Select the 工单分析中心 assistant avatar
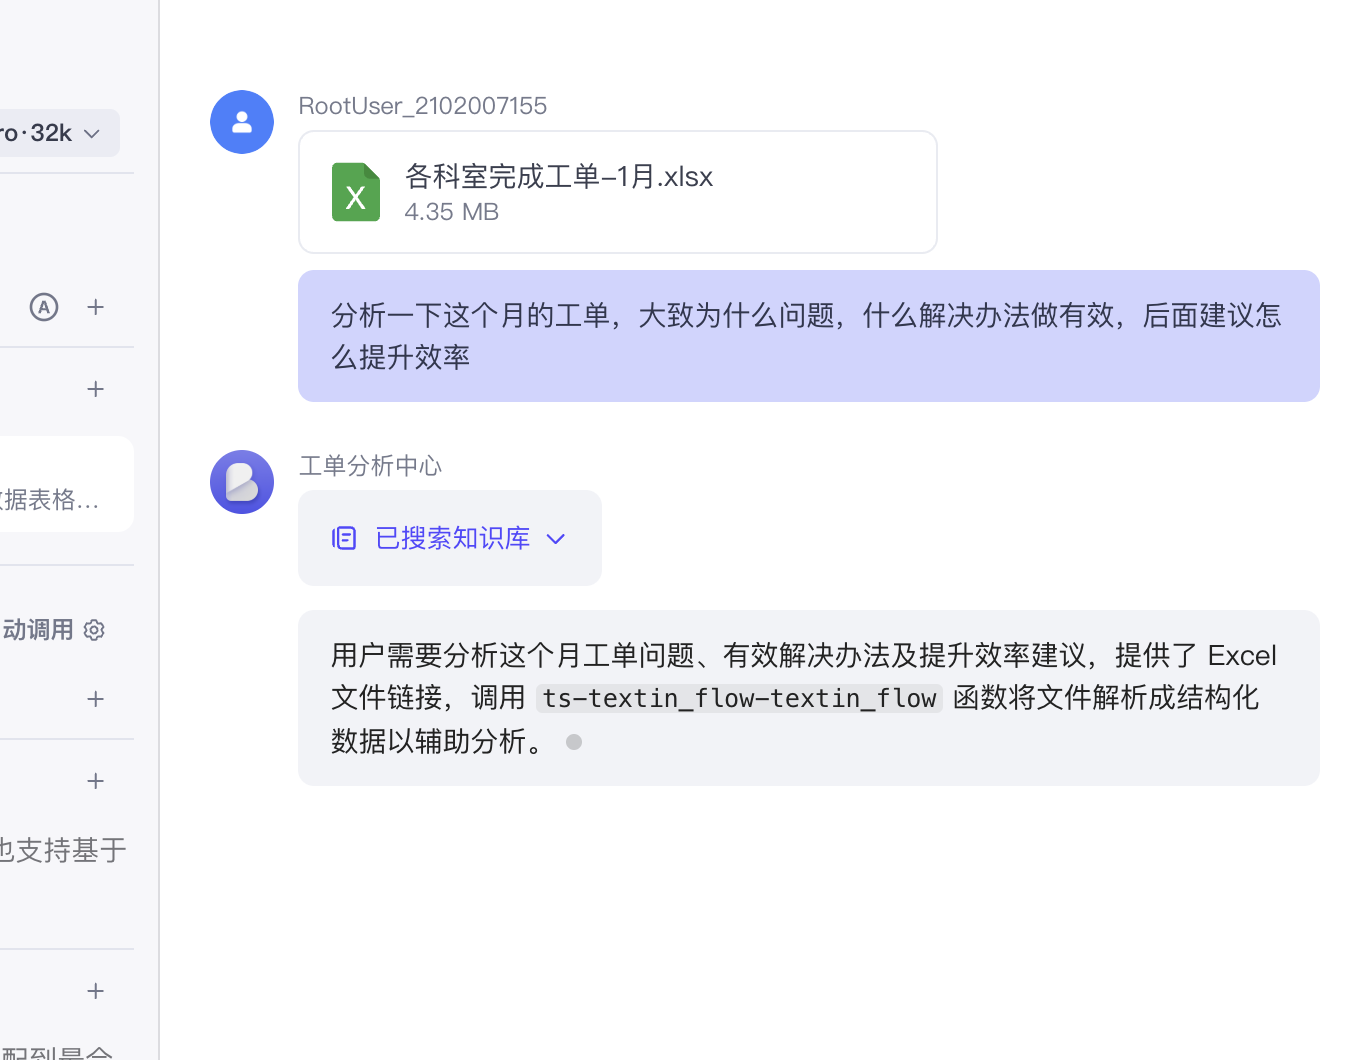 point(242,482)
